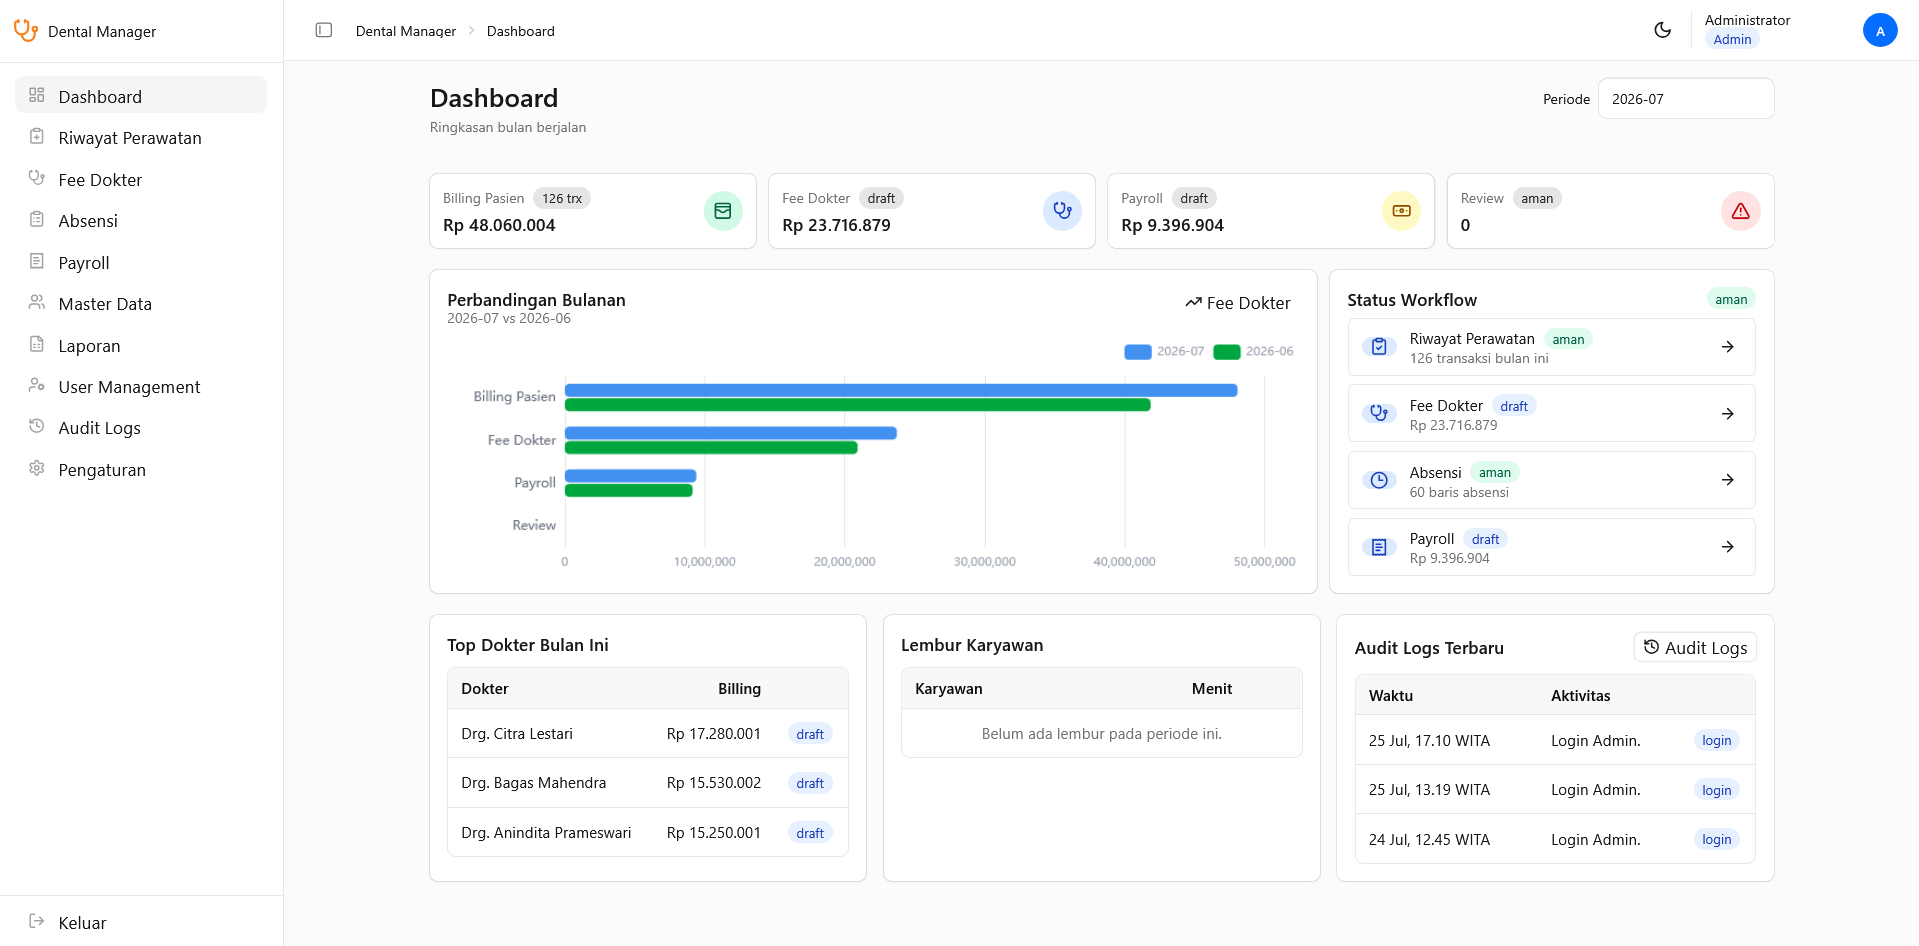1919x946 pixels.
Task: Click the Menit column header
Action: pos(1212,689)
